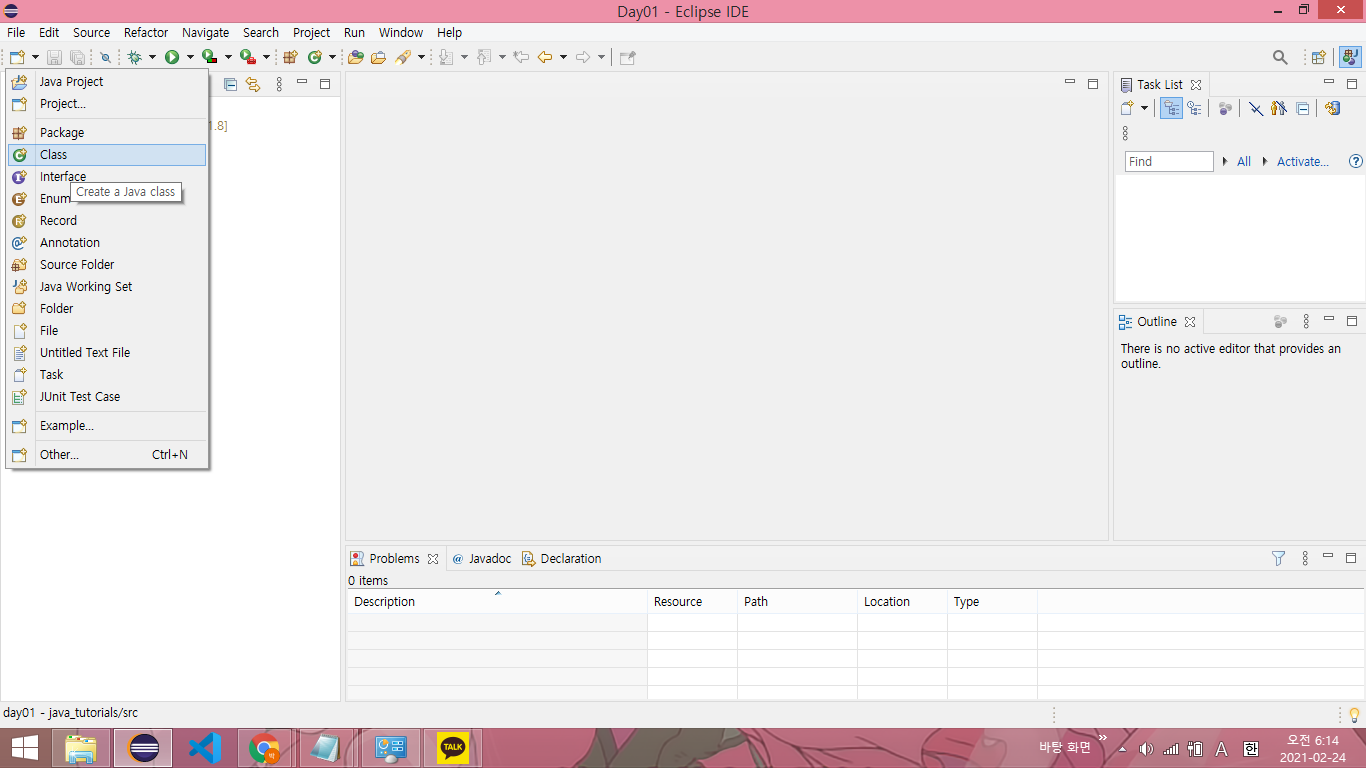Click the Coverage launch icon

(209, 57)
